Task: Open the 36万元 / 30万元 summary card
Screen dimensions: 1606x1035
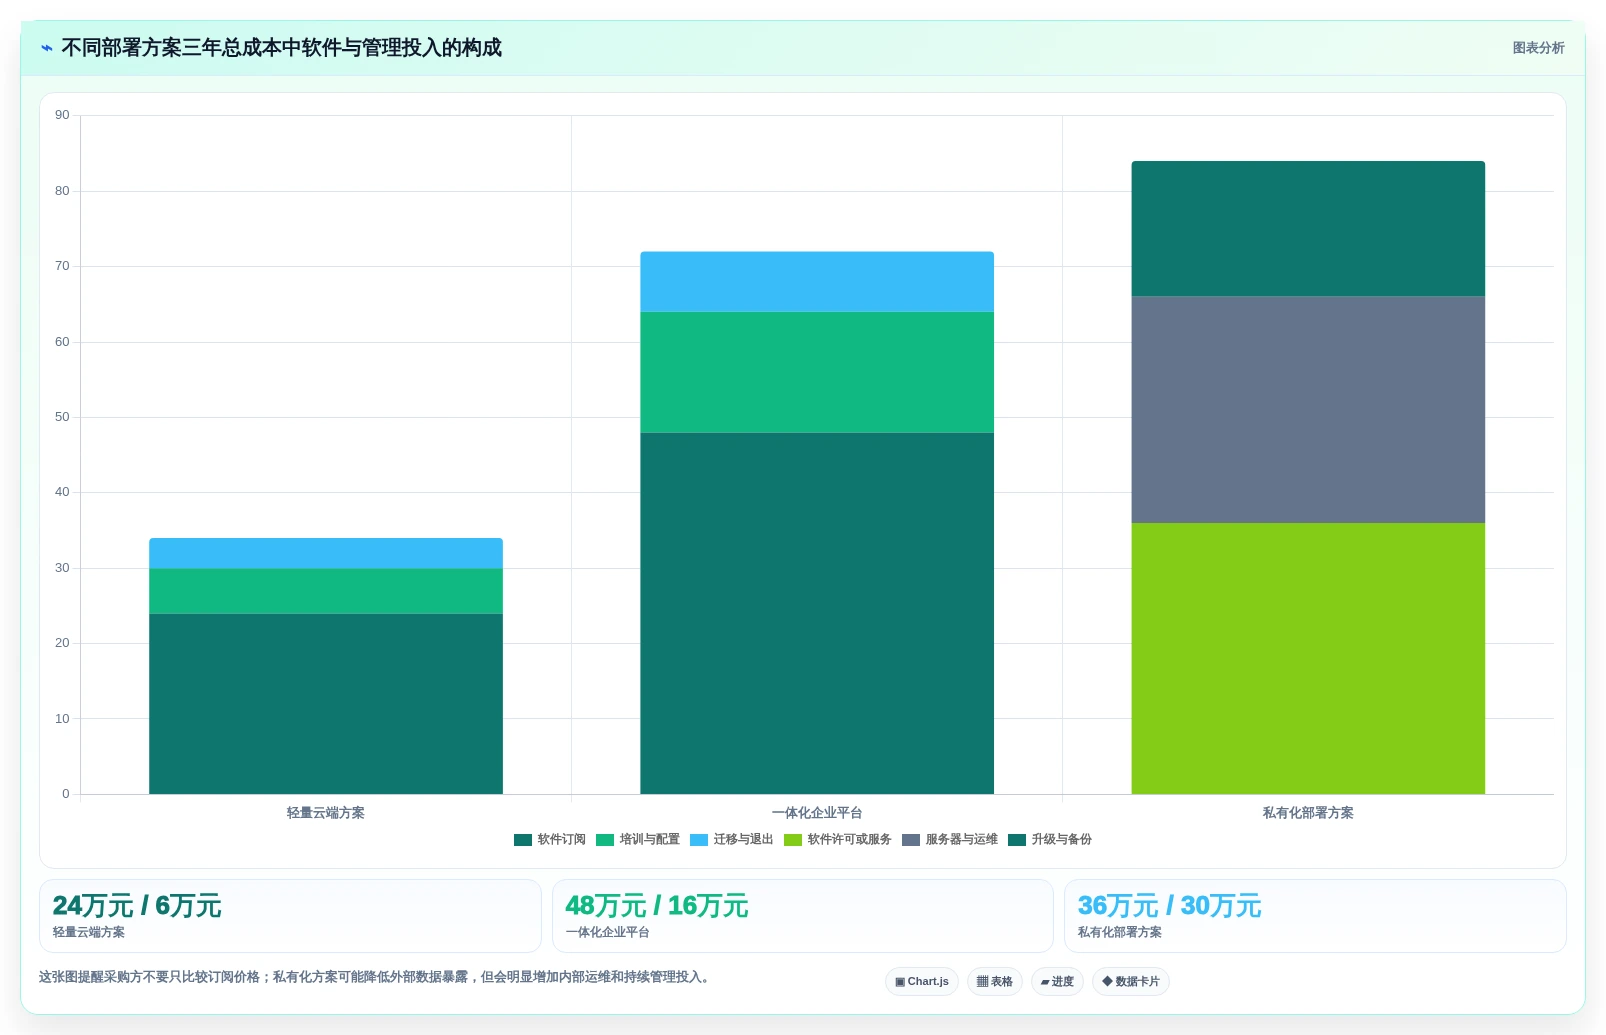Action: 1315,916
